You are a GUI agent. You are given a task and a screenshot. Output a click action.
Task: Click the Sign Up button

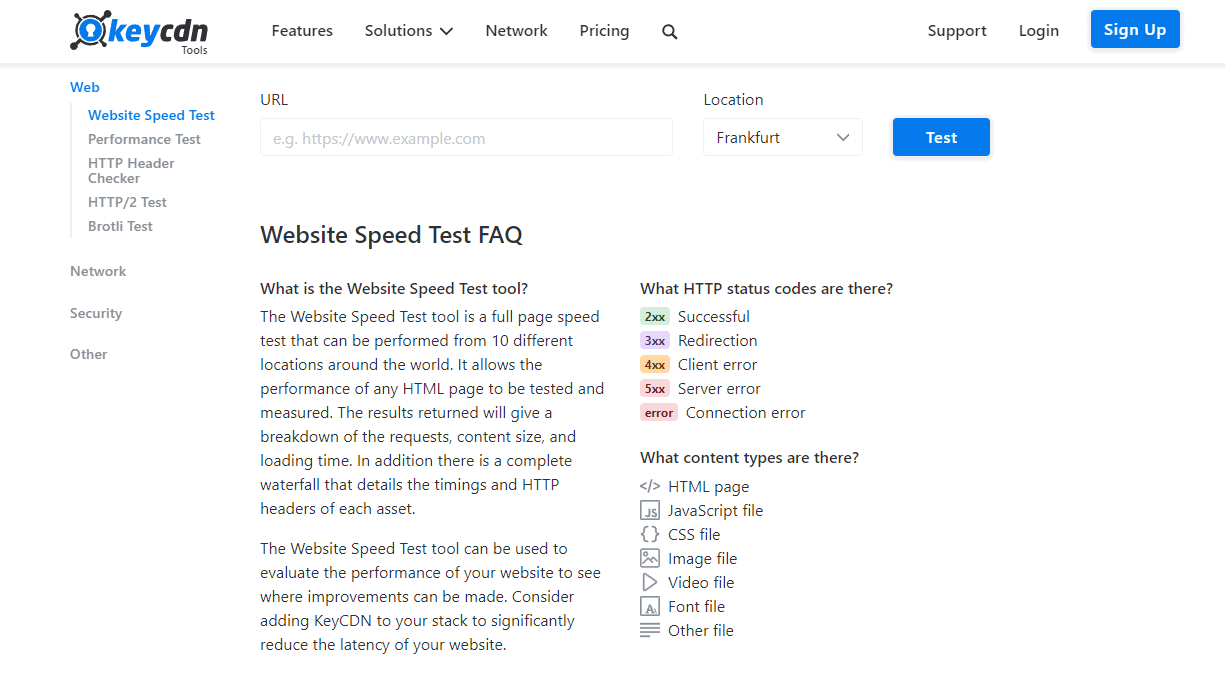point(1135,29)
